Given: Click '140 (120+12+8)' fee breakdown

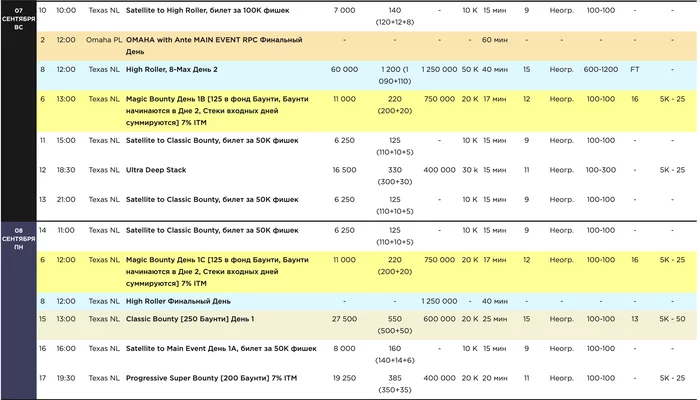Looking at the screenshot, I should (395, 16).
